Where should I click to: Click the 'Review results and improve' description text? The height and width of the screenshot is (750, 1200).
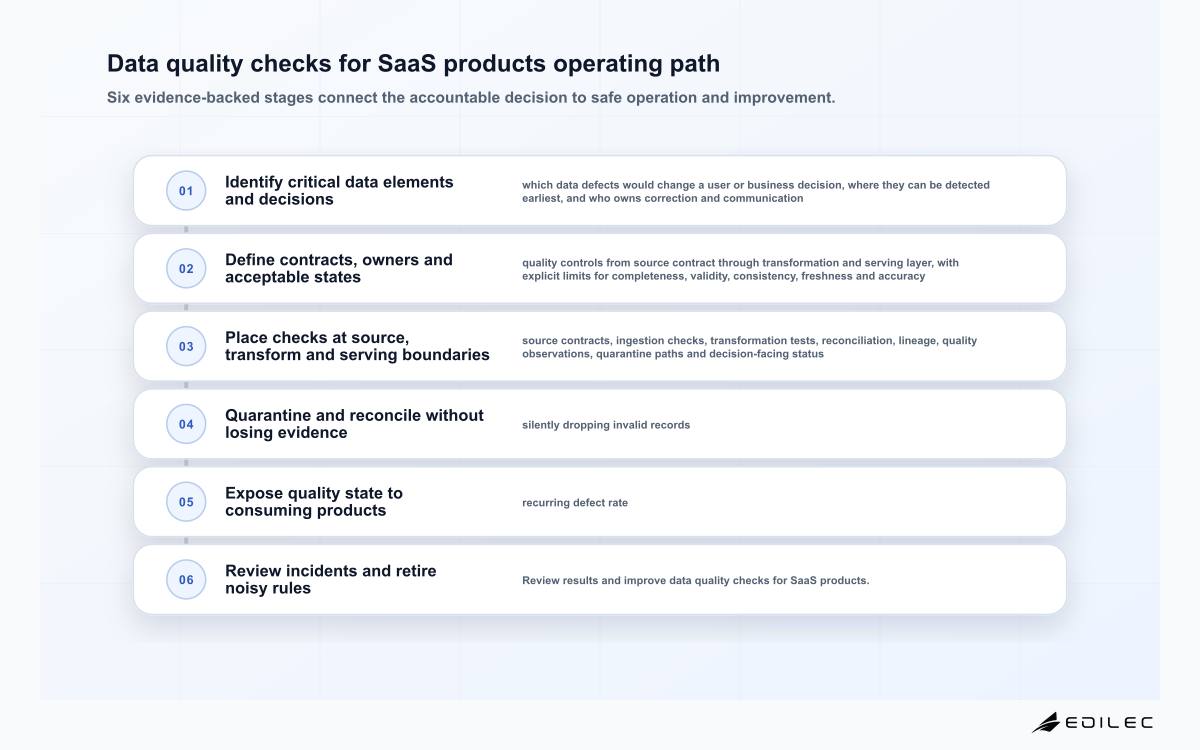[x=695, y=581]
